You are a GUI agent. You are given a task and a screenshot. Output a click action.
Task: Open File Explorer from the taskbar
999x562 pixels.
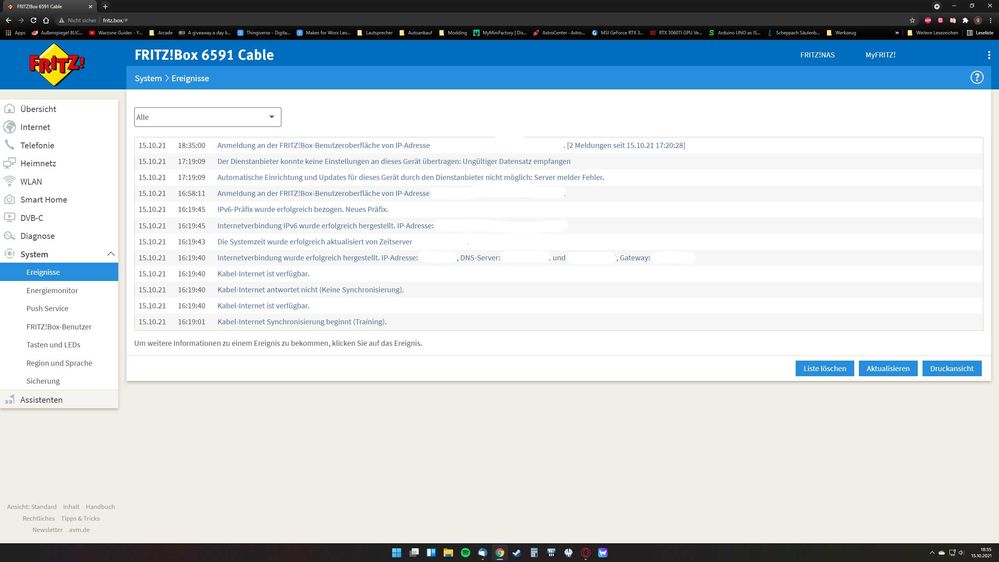click(448, 552)
